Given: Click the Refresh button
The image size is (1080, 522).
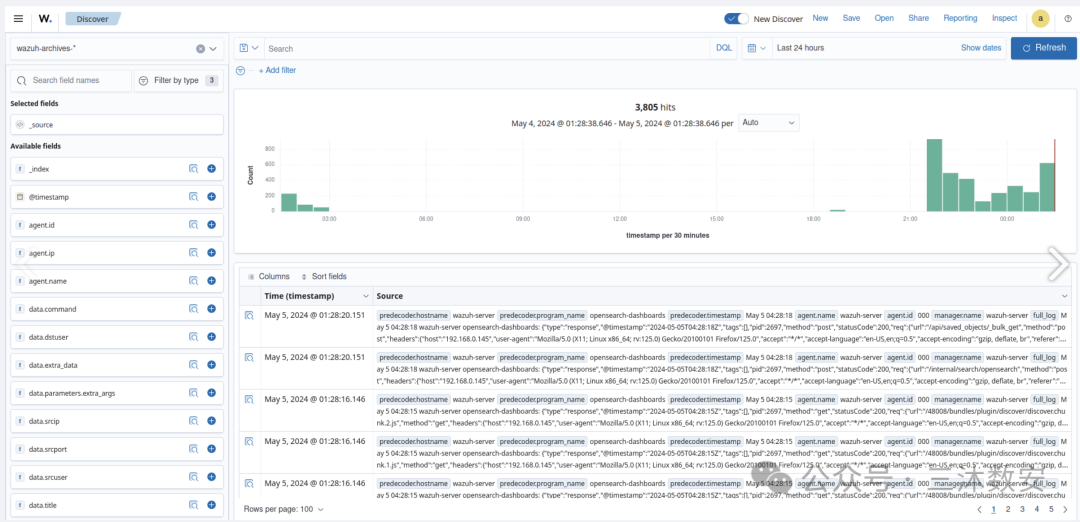Looking at the screenshot, I should [1043, 48].
